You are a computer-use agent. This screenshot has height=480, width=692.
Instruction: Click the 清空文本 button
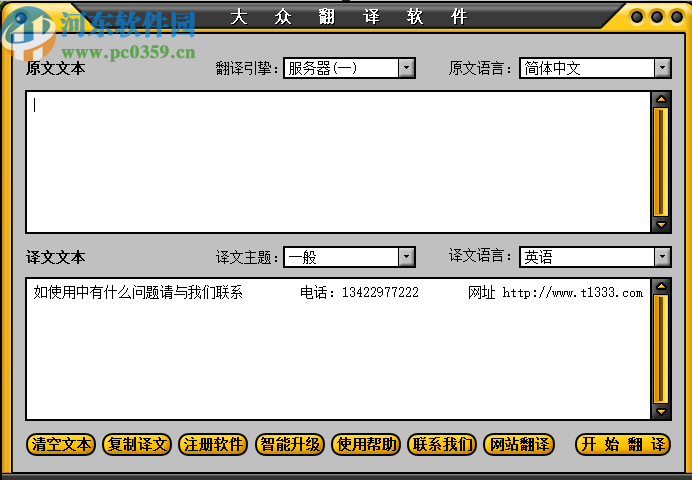[61, 444]
